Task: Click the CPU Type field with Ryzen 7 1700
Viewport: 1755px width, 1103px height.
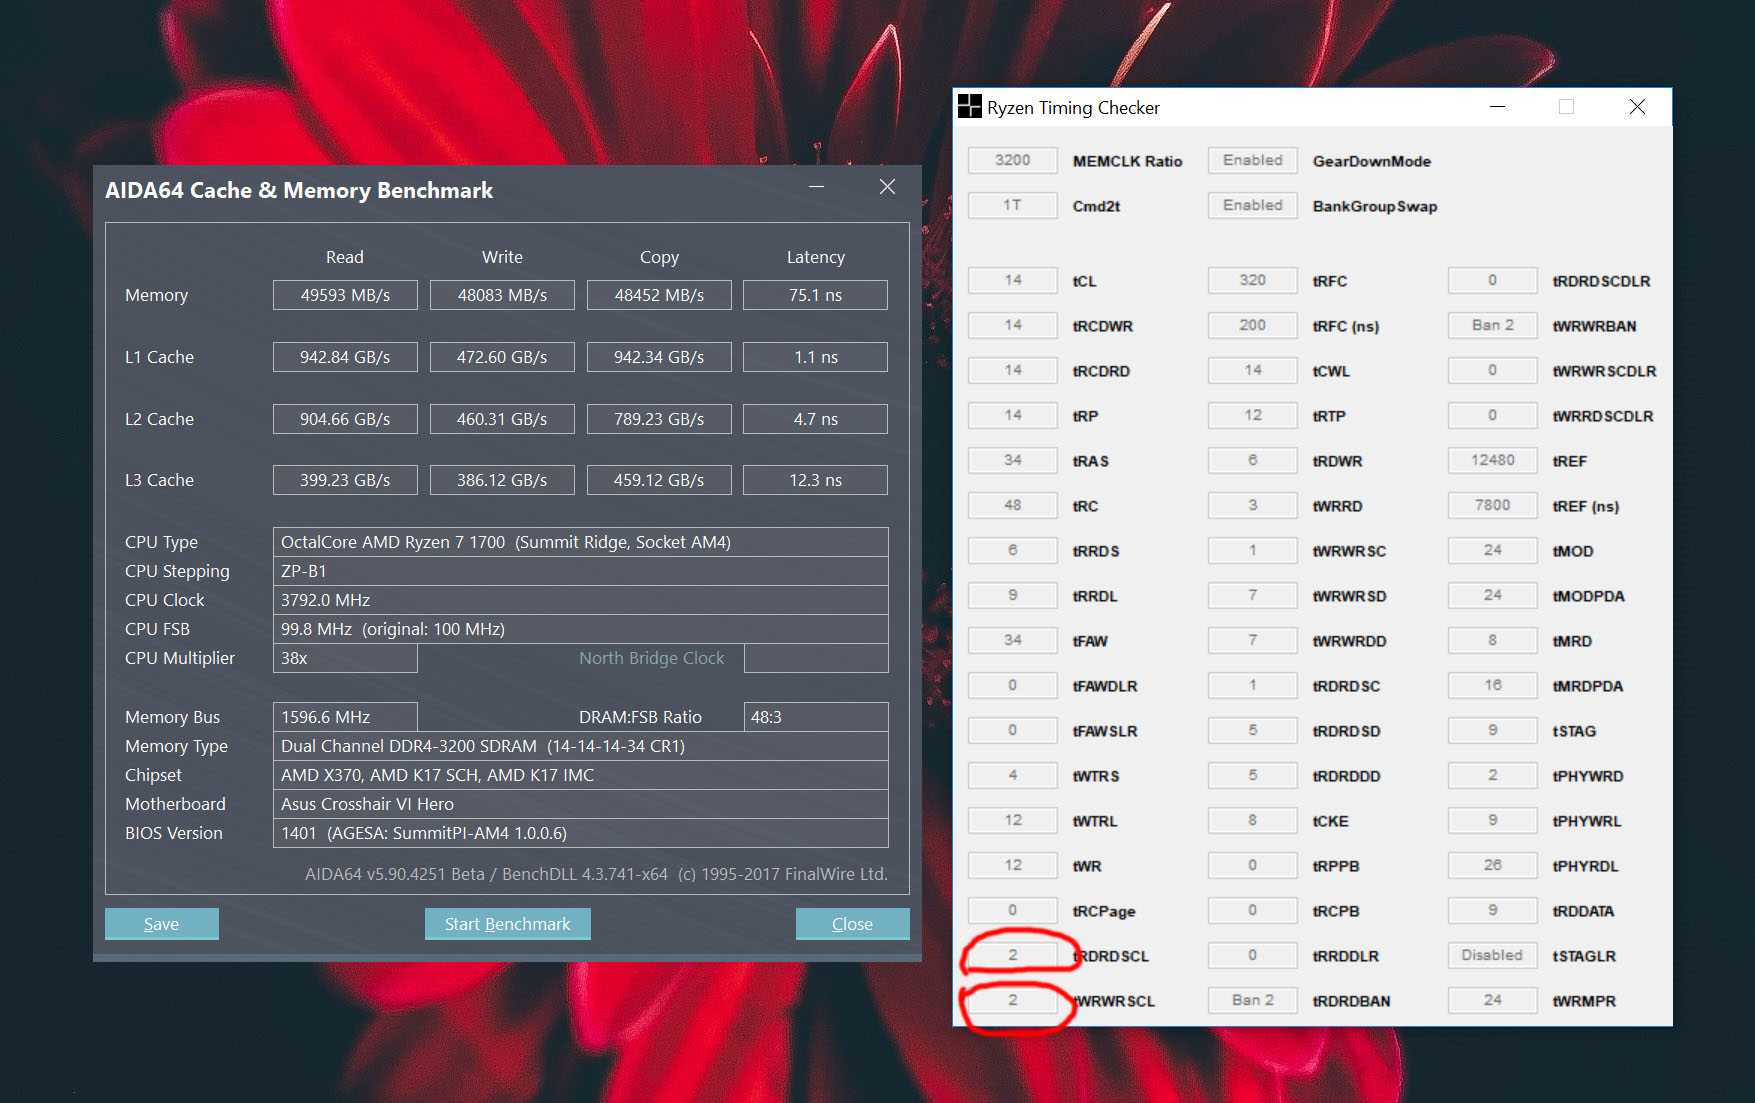Action: tap(580, 542)
